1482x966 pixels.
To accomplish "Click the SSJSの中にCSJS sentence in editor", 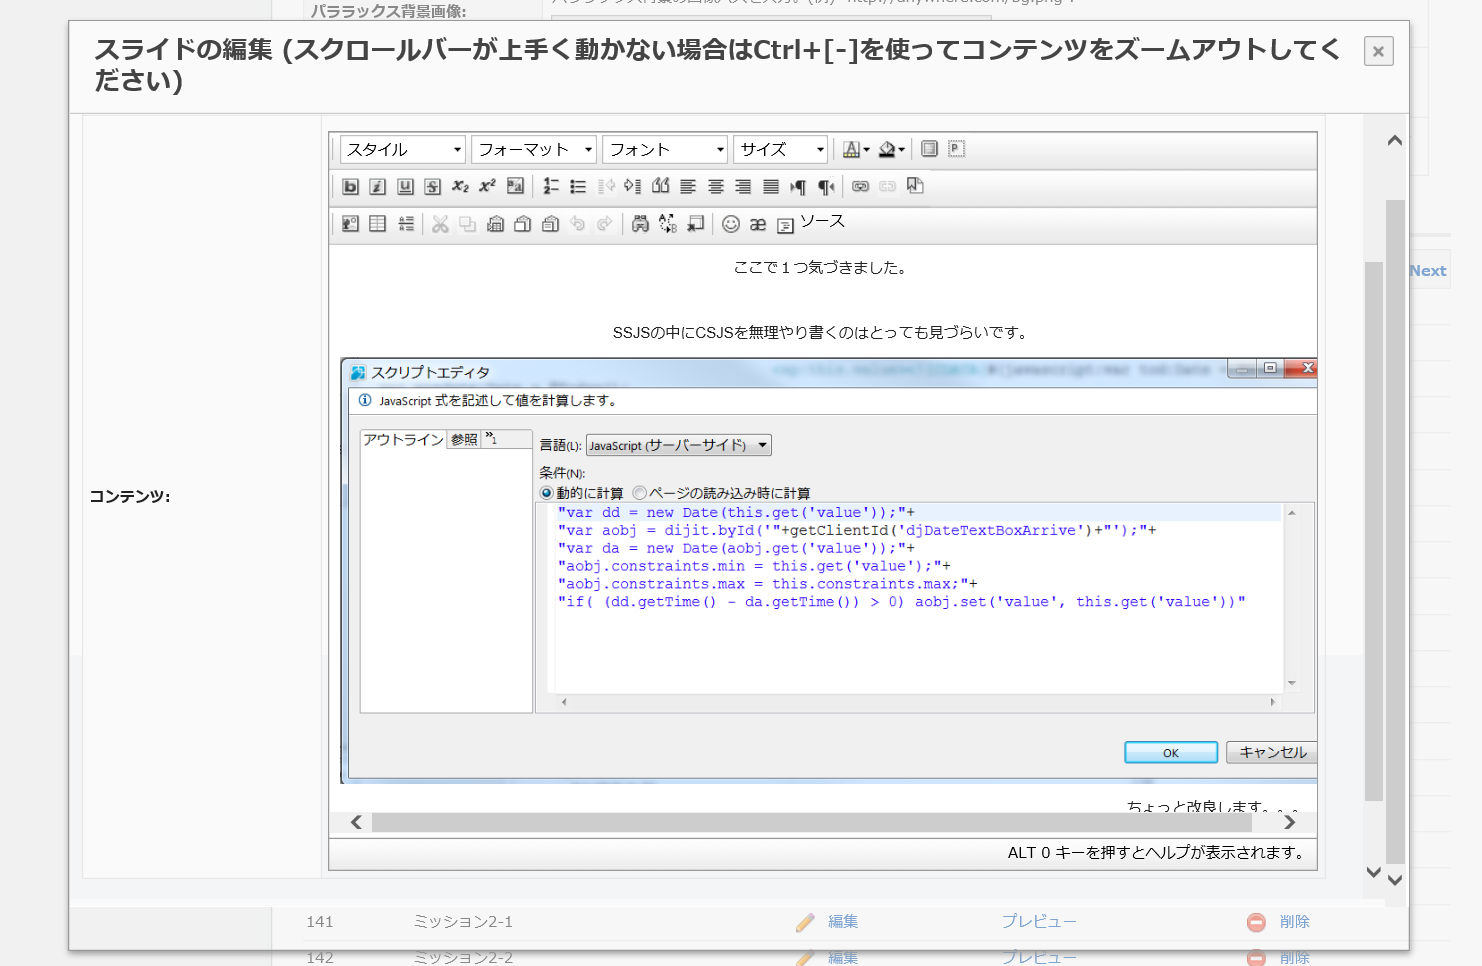I will click(x=820, y=333).
